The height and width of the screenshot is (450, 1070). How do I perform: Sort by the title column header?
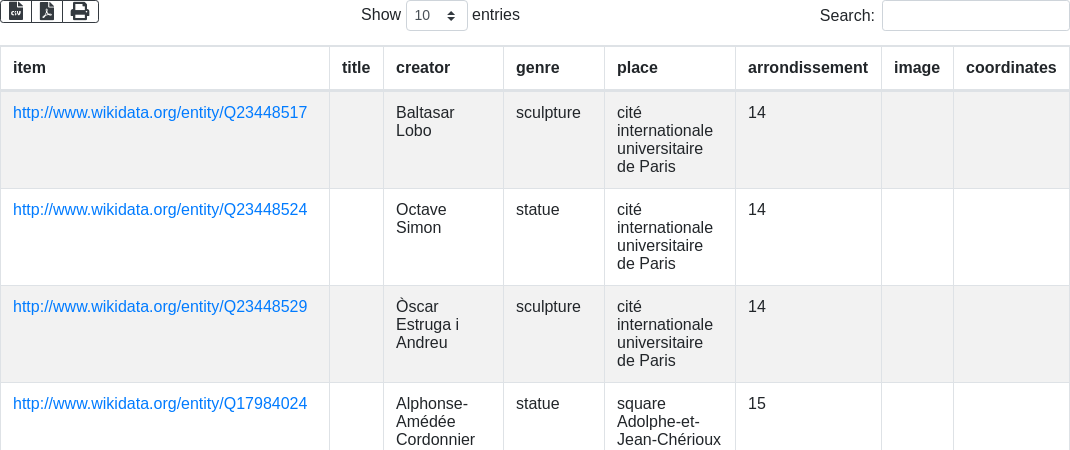point(356,68)
